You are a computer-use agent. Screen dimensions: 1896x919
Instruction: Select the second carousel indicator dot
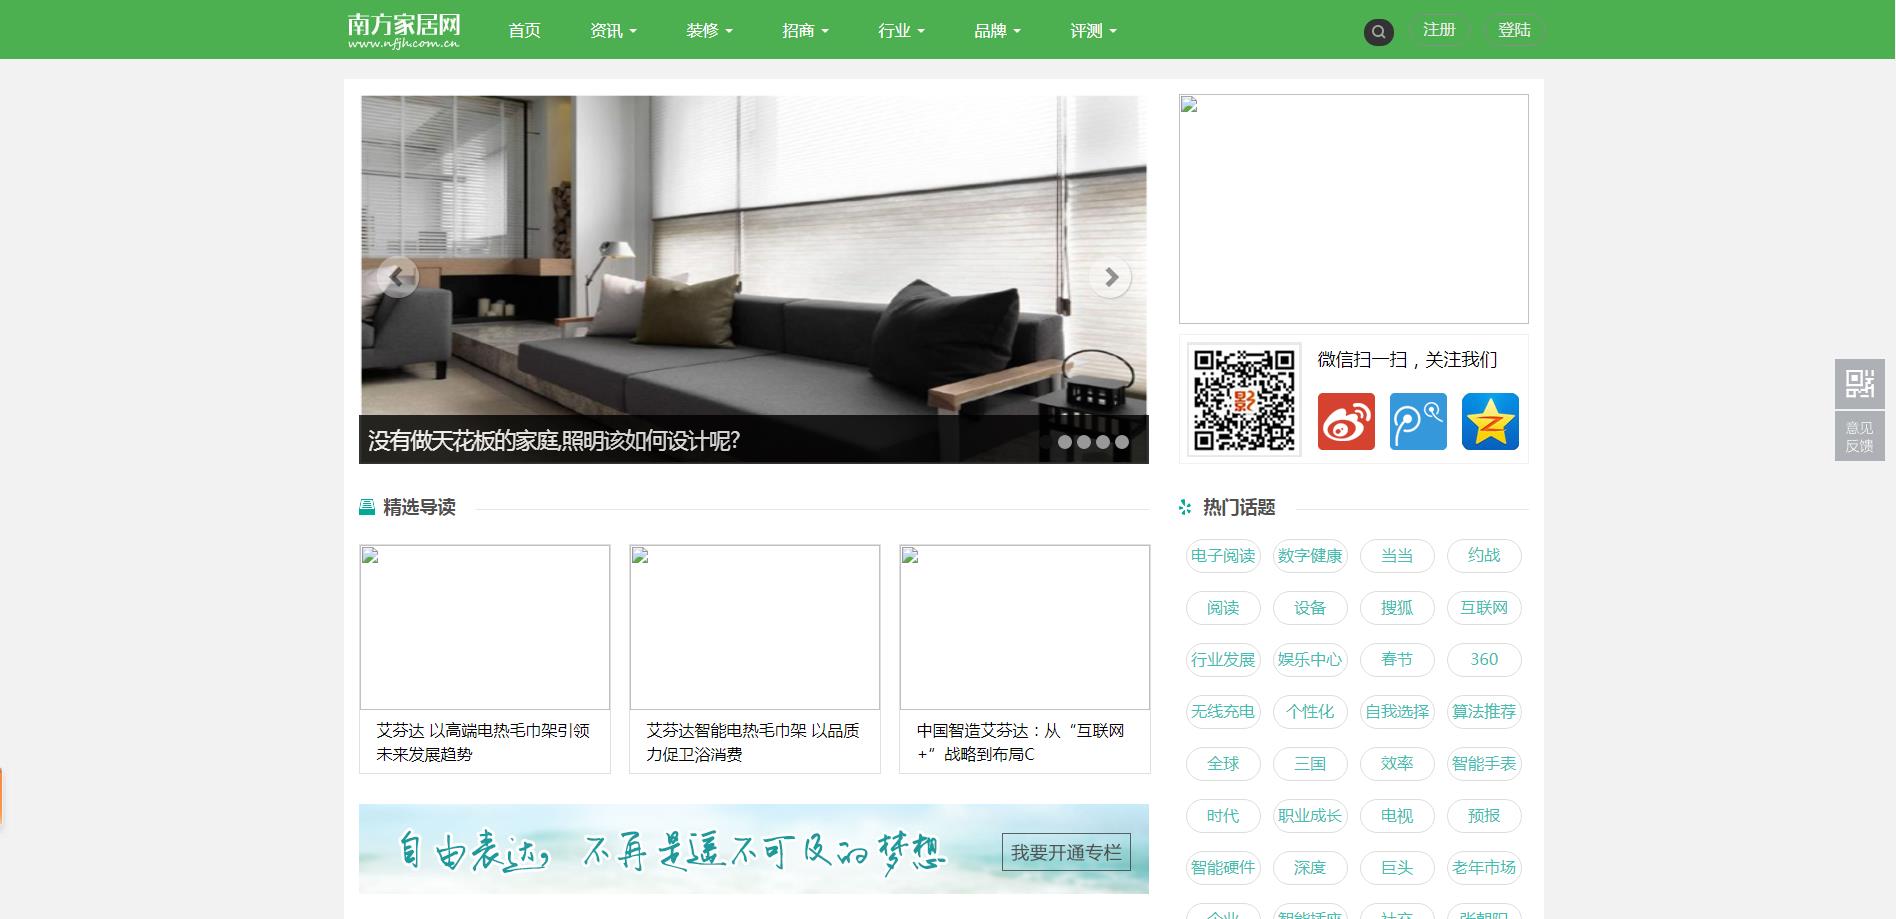coord(1084,442)
